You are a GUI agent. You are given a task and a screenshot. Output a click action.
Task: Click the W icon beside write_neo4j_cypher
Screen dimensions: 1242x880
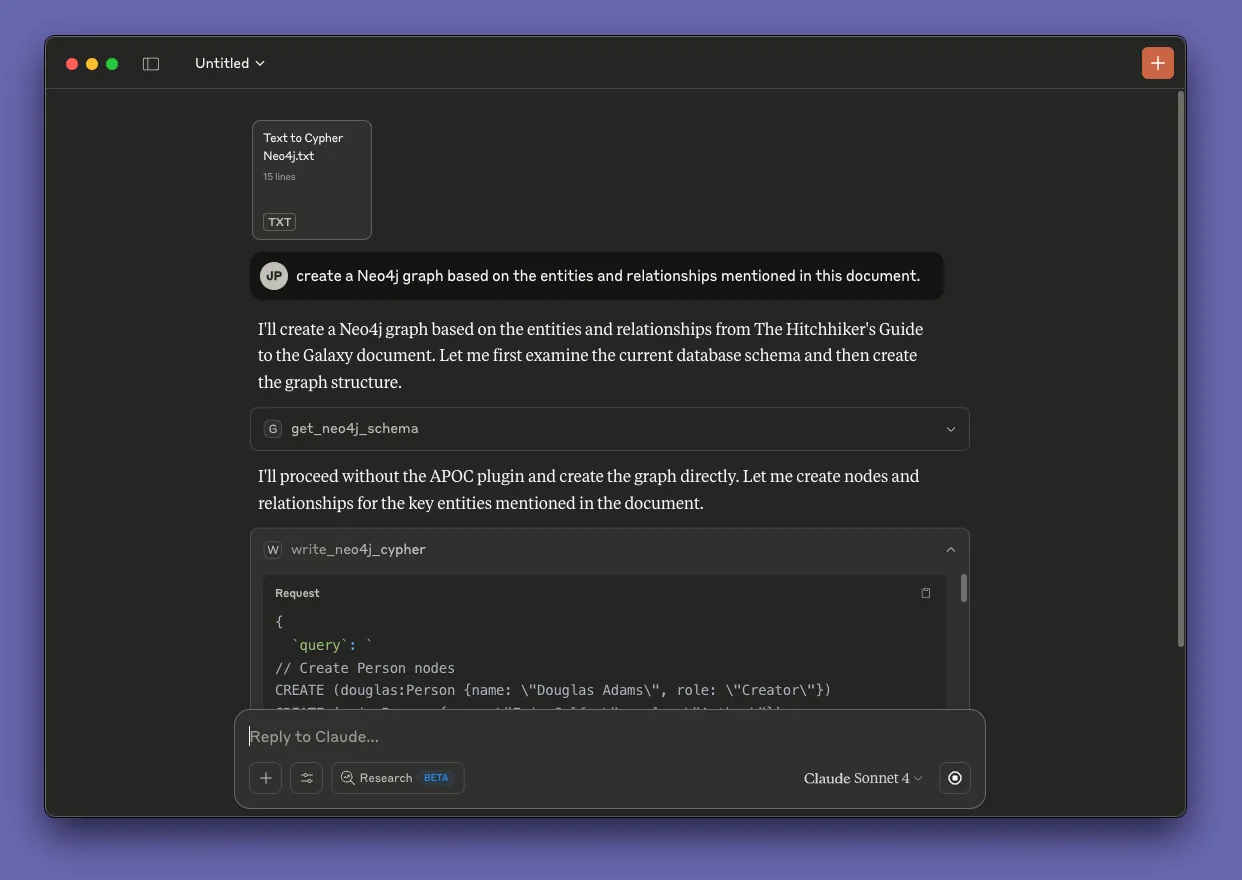[x=272, y=550]
